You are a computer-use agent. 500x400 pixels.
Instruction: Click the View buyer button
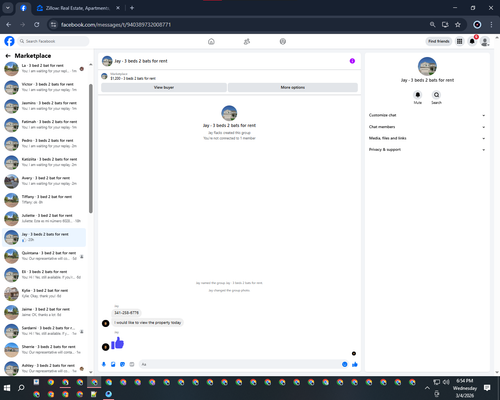click(164, 87)
